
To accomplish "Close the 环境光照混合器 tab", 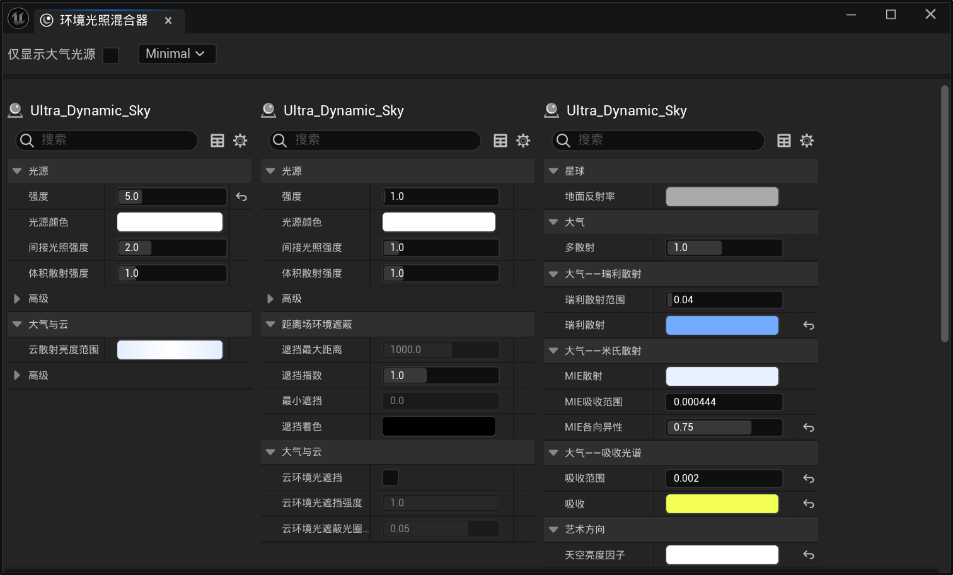I will point(168,21).
